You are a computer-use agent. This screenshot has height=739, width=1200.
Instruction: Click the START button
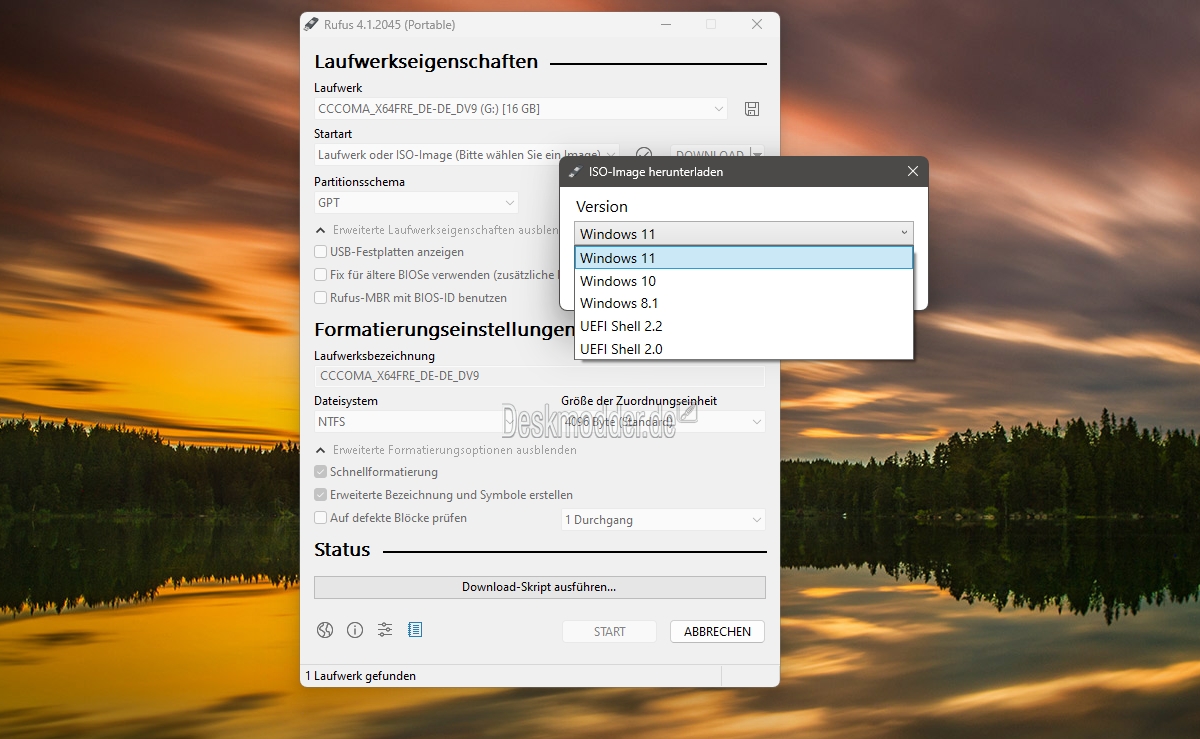[x=609, y=632]
